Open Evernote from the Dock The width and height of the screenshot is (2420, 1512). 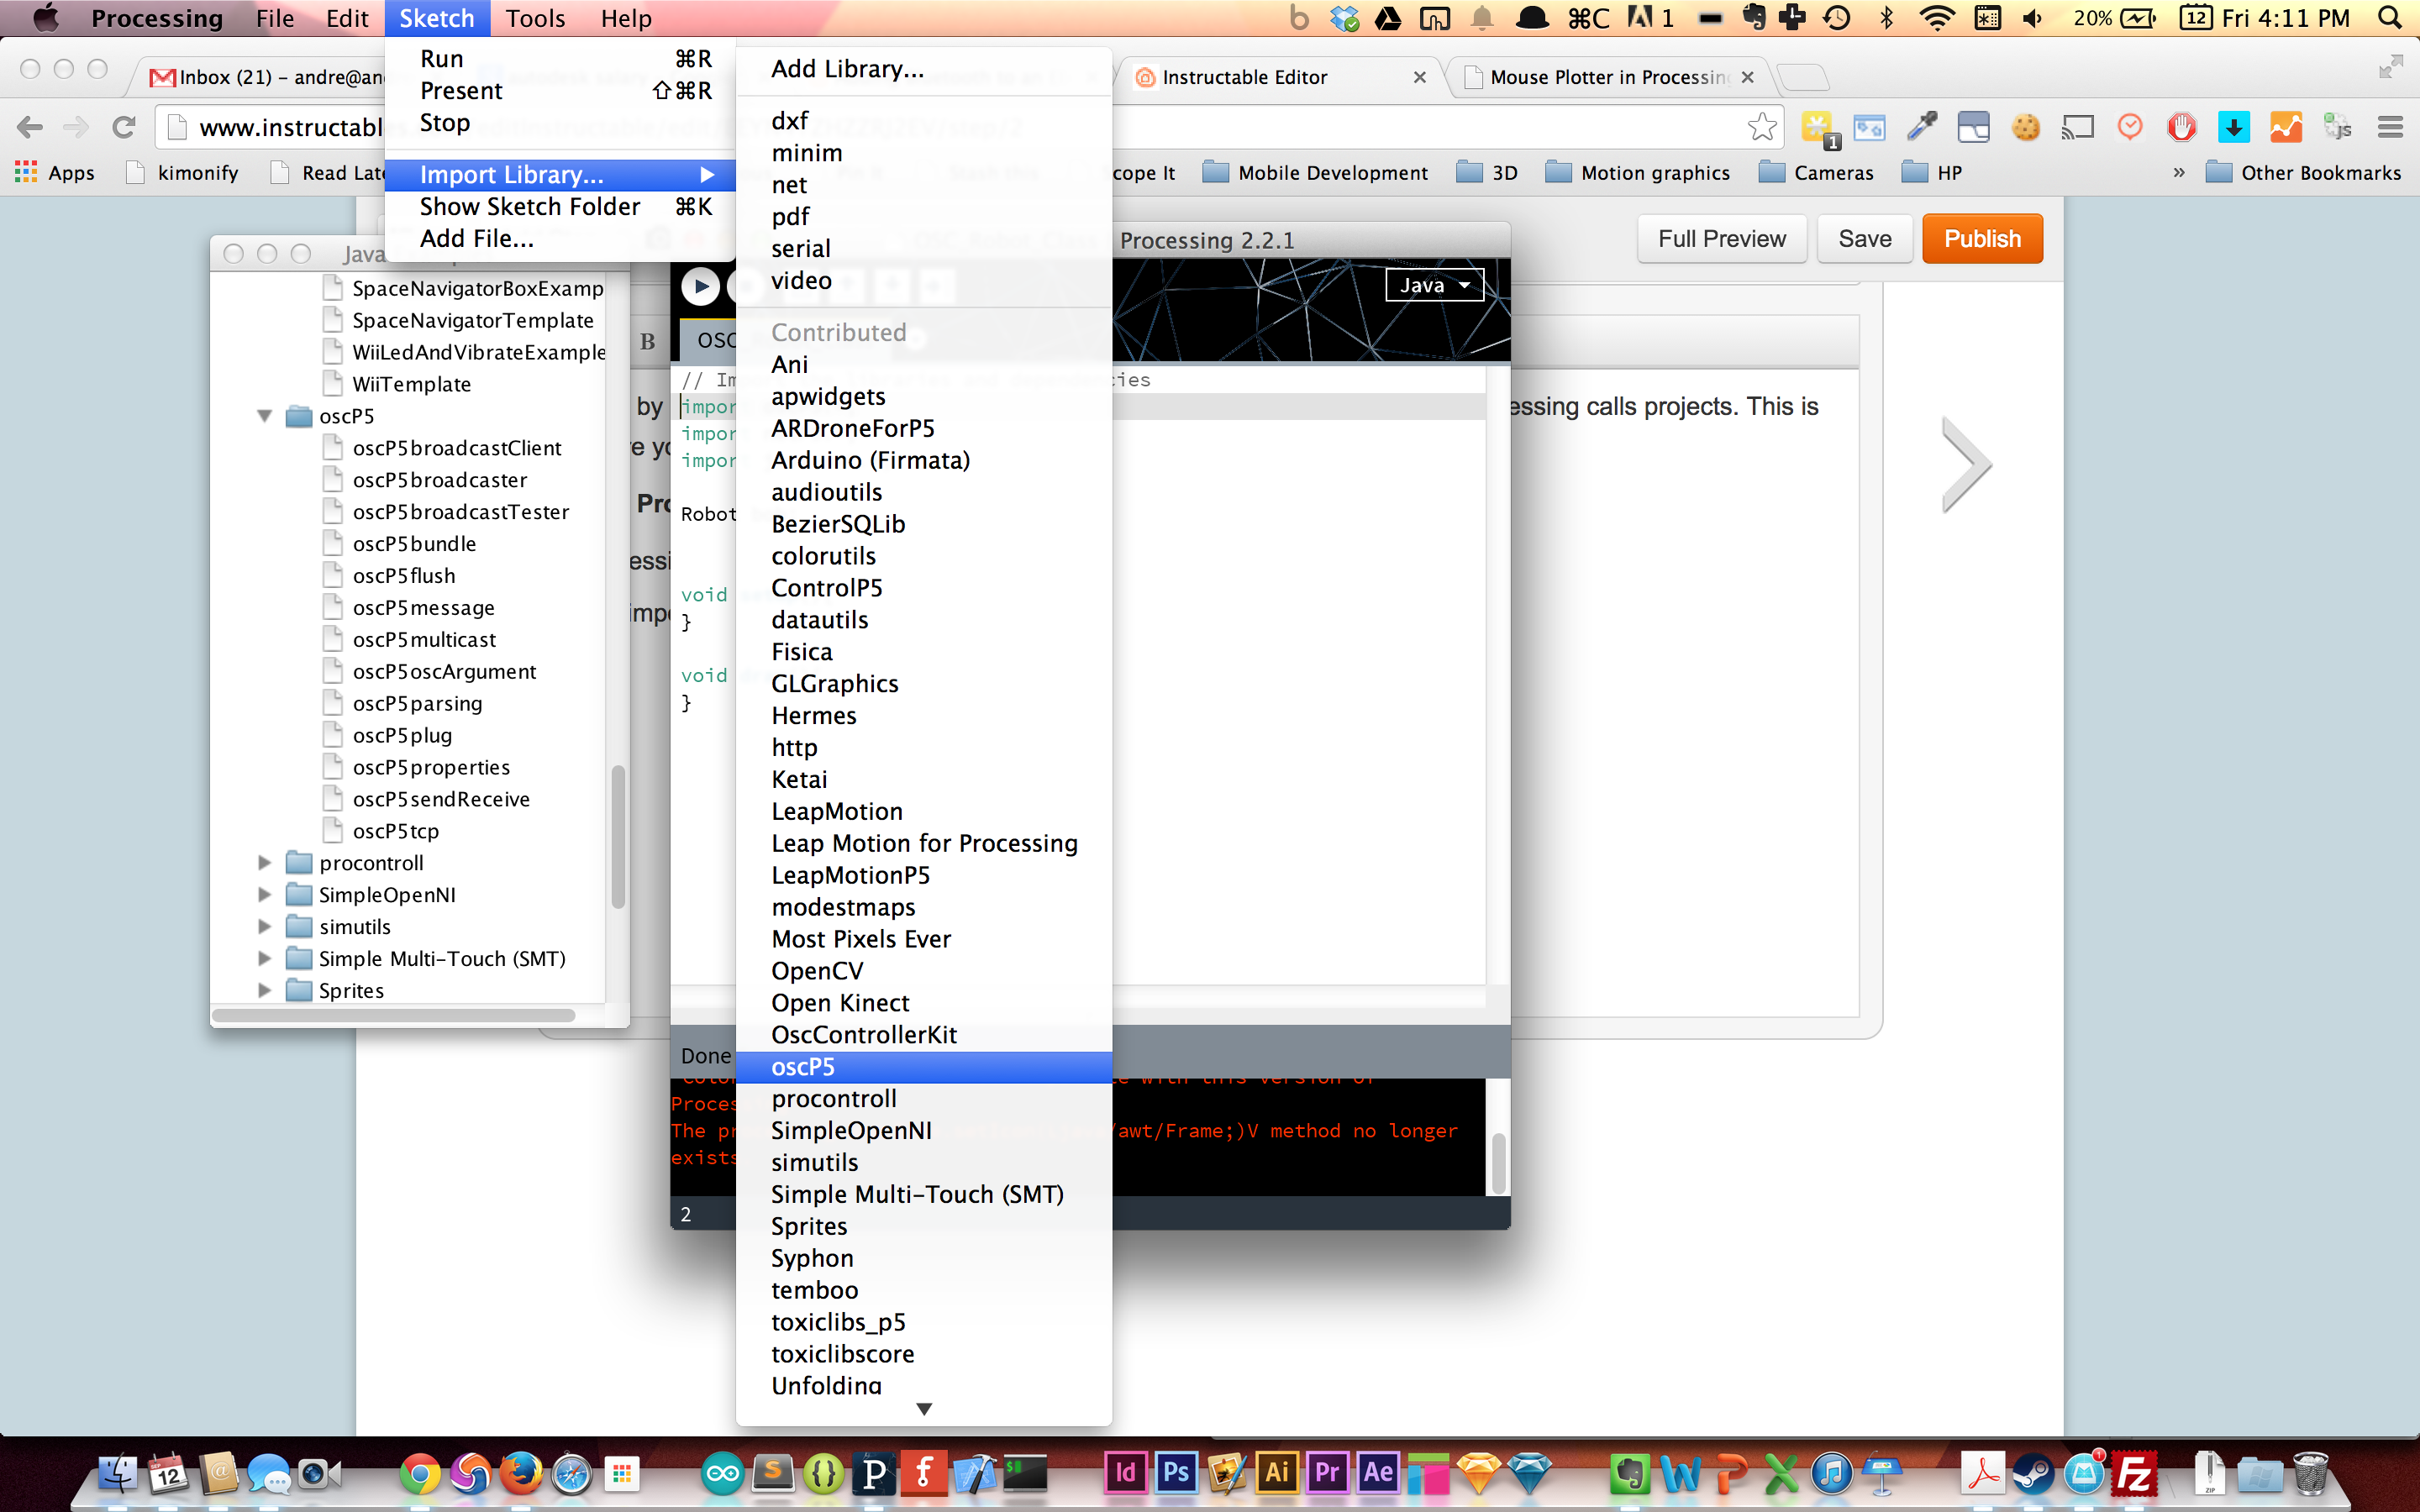(x=1630, y=1474)
